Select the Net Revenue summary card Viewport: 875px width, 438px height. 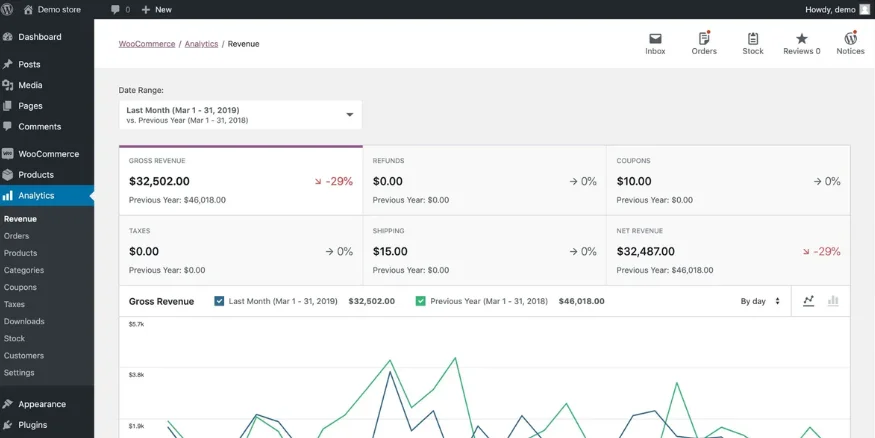pyautogui.click(x=728, y=251)
